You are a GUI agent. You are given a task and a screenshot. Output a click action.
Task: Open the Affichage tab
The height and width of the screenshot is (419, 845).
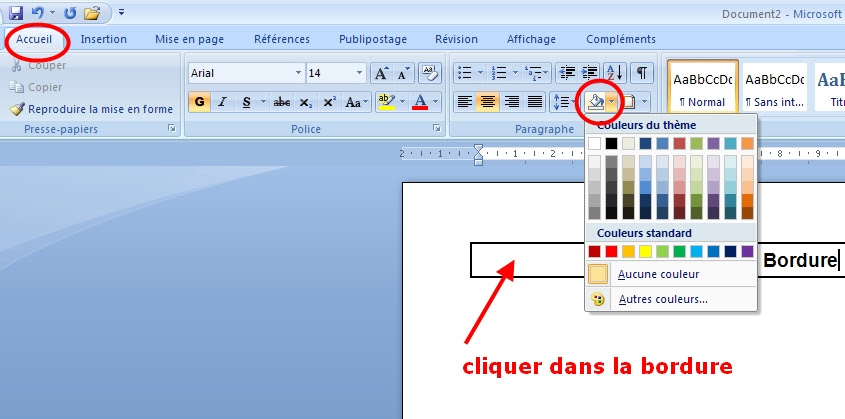[531, 39]
